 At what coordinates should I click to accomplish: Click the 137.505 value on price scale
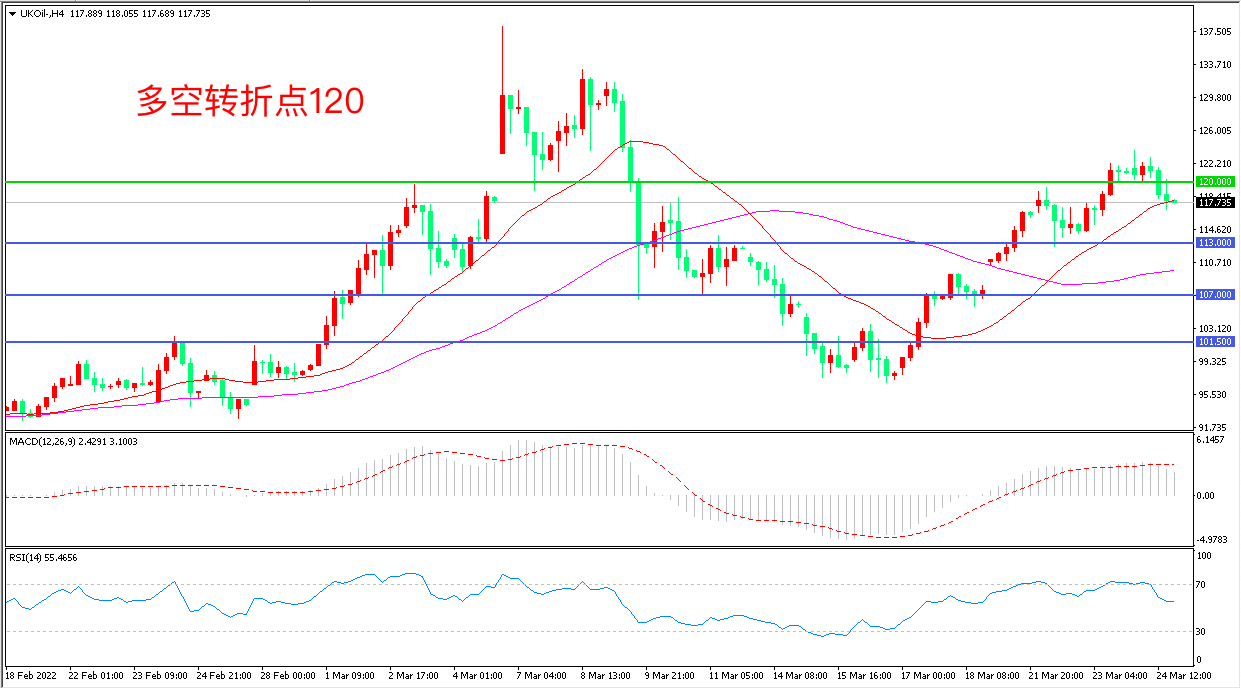pyautogui.click(x=1214, y=32)
